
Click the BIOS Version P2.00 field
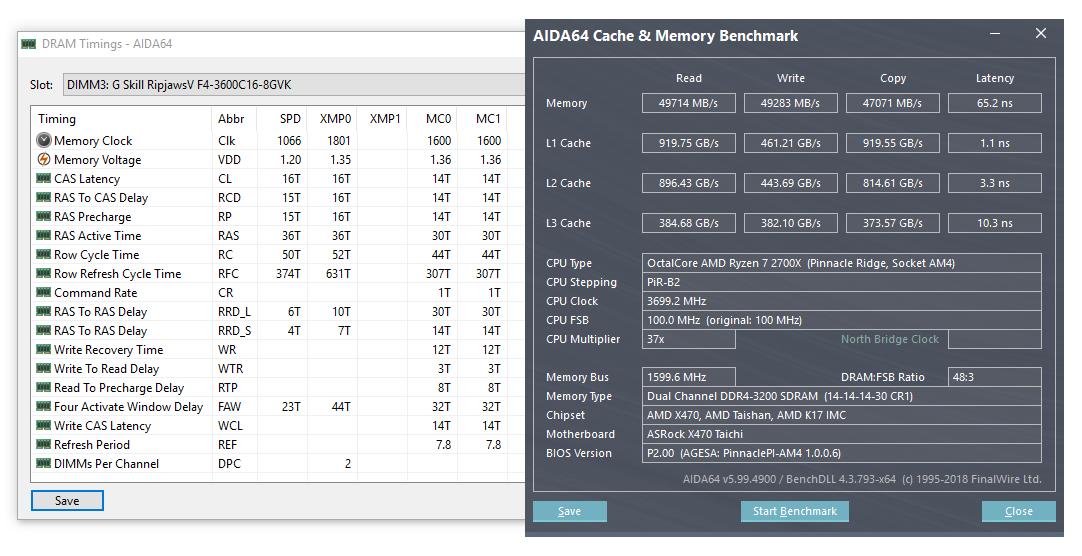(x=842, y=453)
